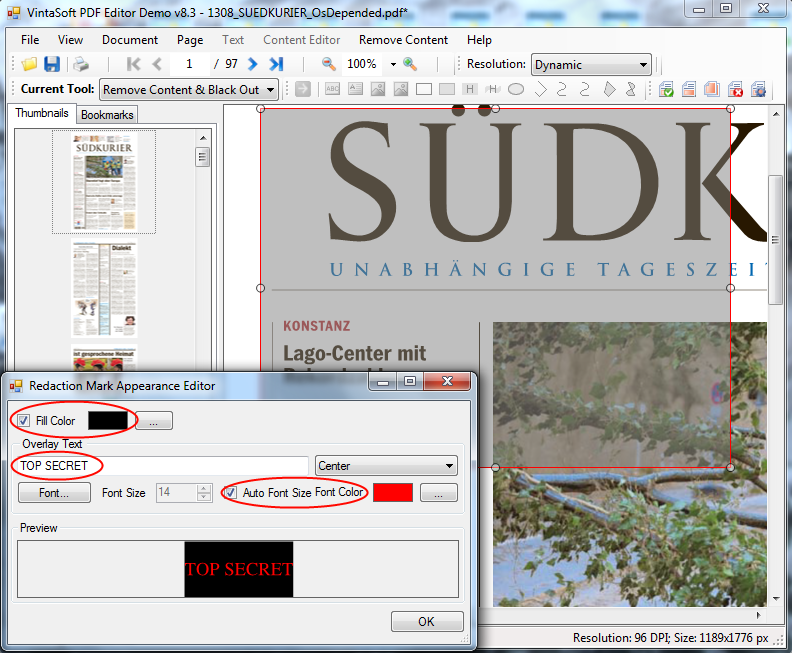Click the OK button
The image size is (792, 653).
(427, 621)
